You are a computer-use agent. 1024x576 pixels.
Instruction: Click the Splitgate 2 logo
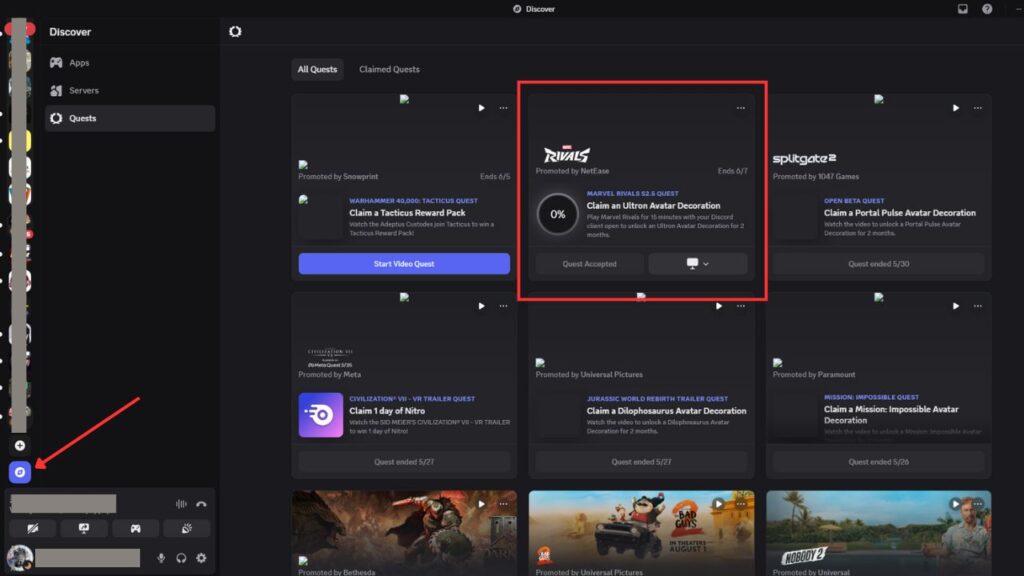[x=805, y=159]
